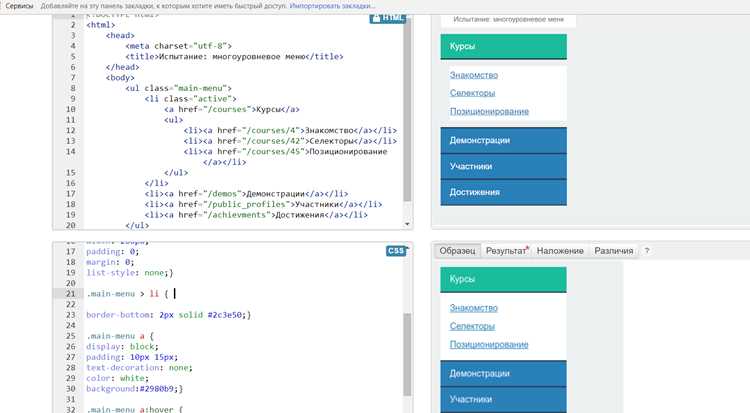Click the 'margin: 0;' CSS line
This screenshot has width=750, height=413.
click(110, 262)
